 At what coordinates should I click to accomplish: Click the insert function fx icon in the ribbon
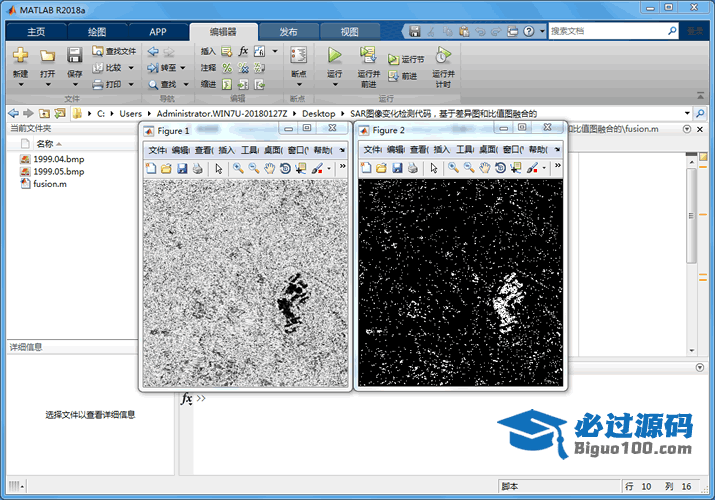pos(244,51)
